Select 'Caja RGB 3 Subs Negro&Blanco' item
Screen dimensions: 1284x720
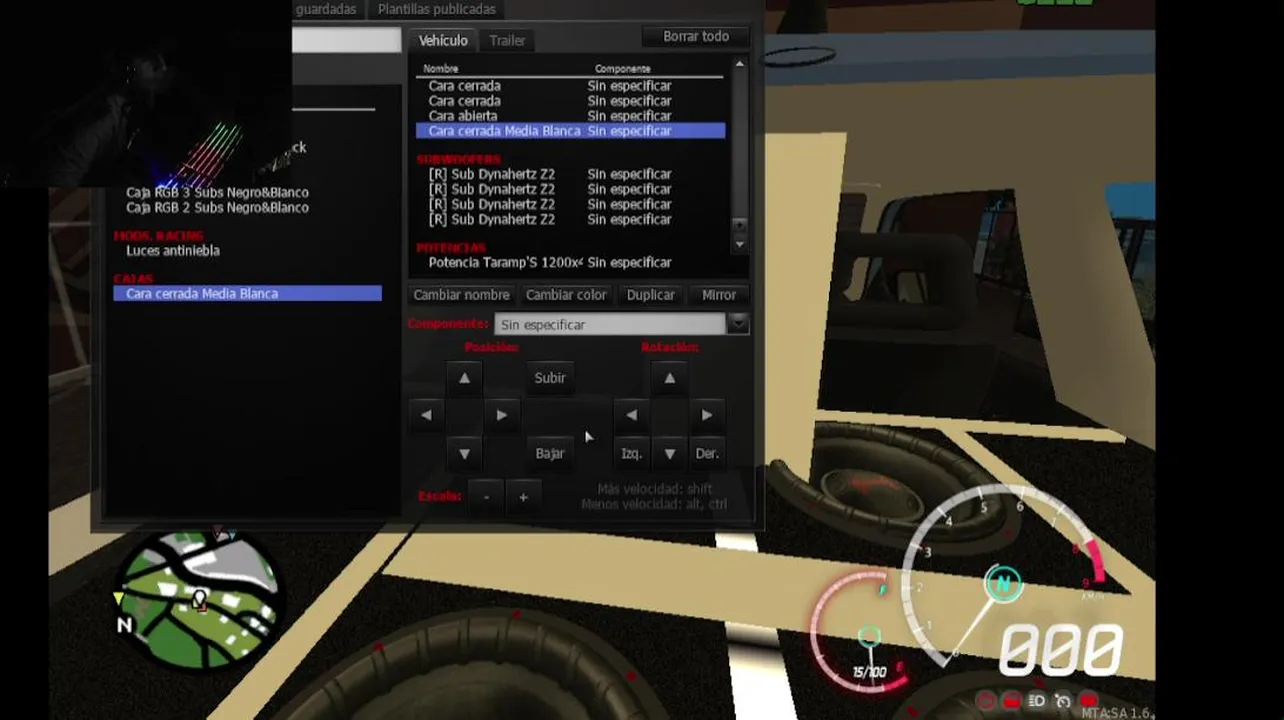point(217,192)
